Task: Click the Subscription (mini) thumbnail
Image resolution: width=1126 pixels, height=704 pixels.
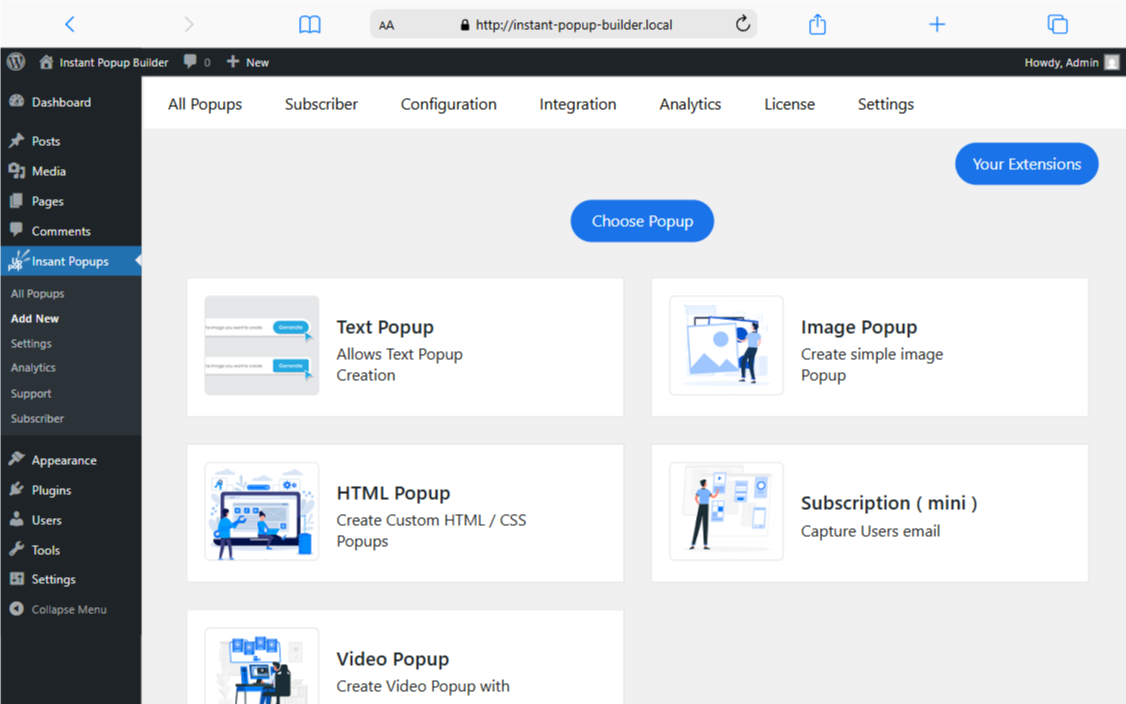Action: [726, 511]
